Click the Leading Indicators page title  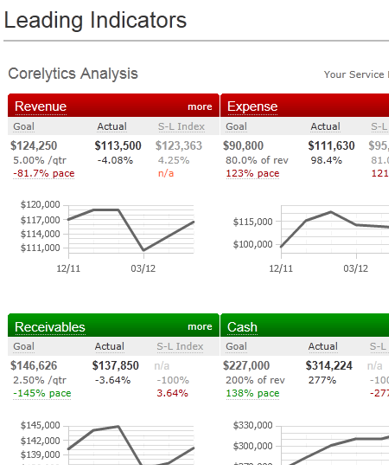(x=95, y=20)
